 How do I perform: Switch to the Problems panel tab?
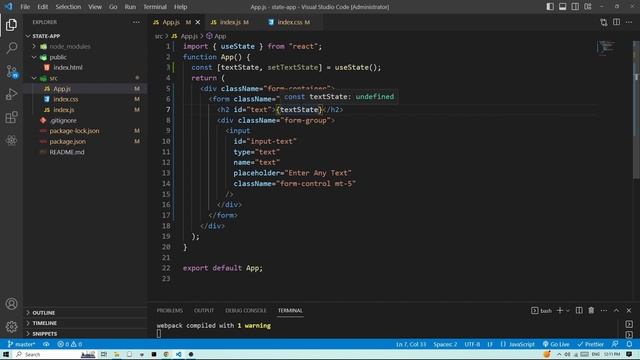[x=170, y=311]
